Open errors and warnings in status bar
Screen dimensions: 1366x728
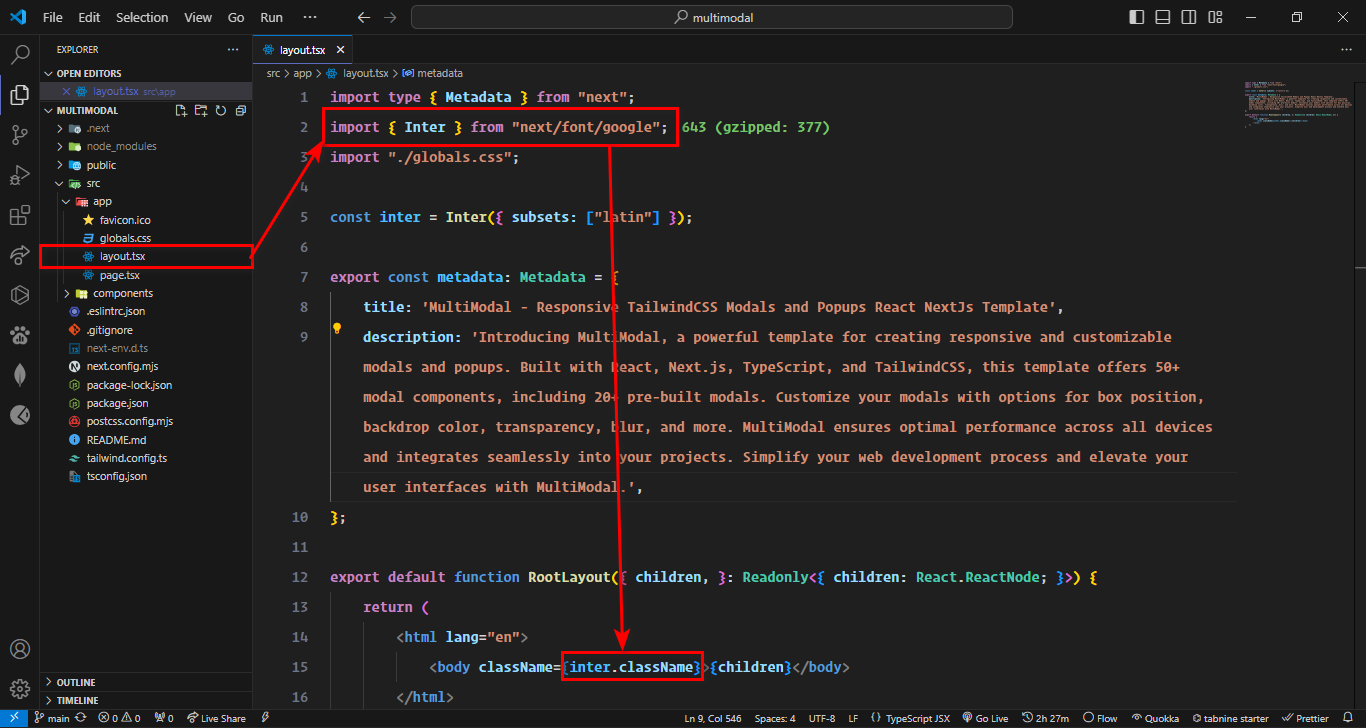point(119,718)
